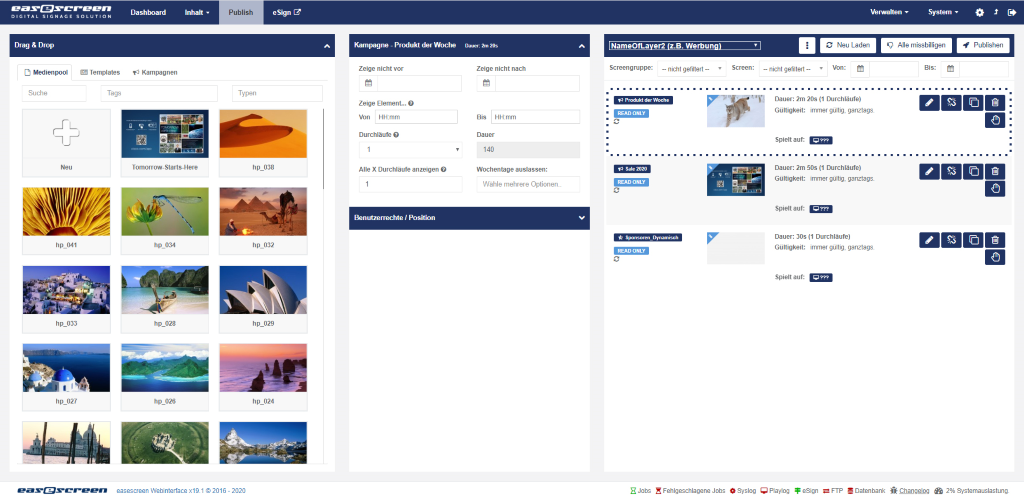Click the hand icon on Produkt der Woche
This screenshot has height=500, width=1024.
pos(994,121)
